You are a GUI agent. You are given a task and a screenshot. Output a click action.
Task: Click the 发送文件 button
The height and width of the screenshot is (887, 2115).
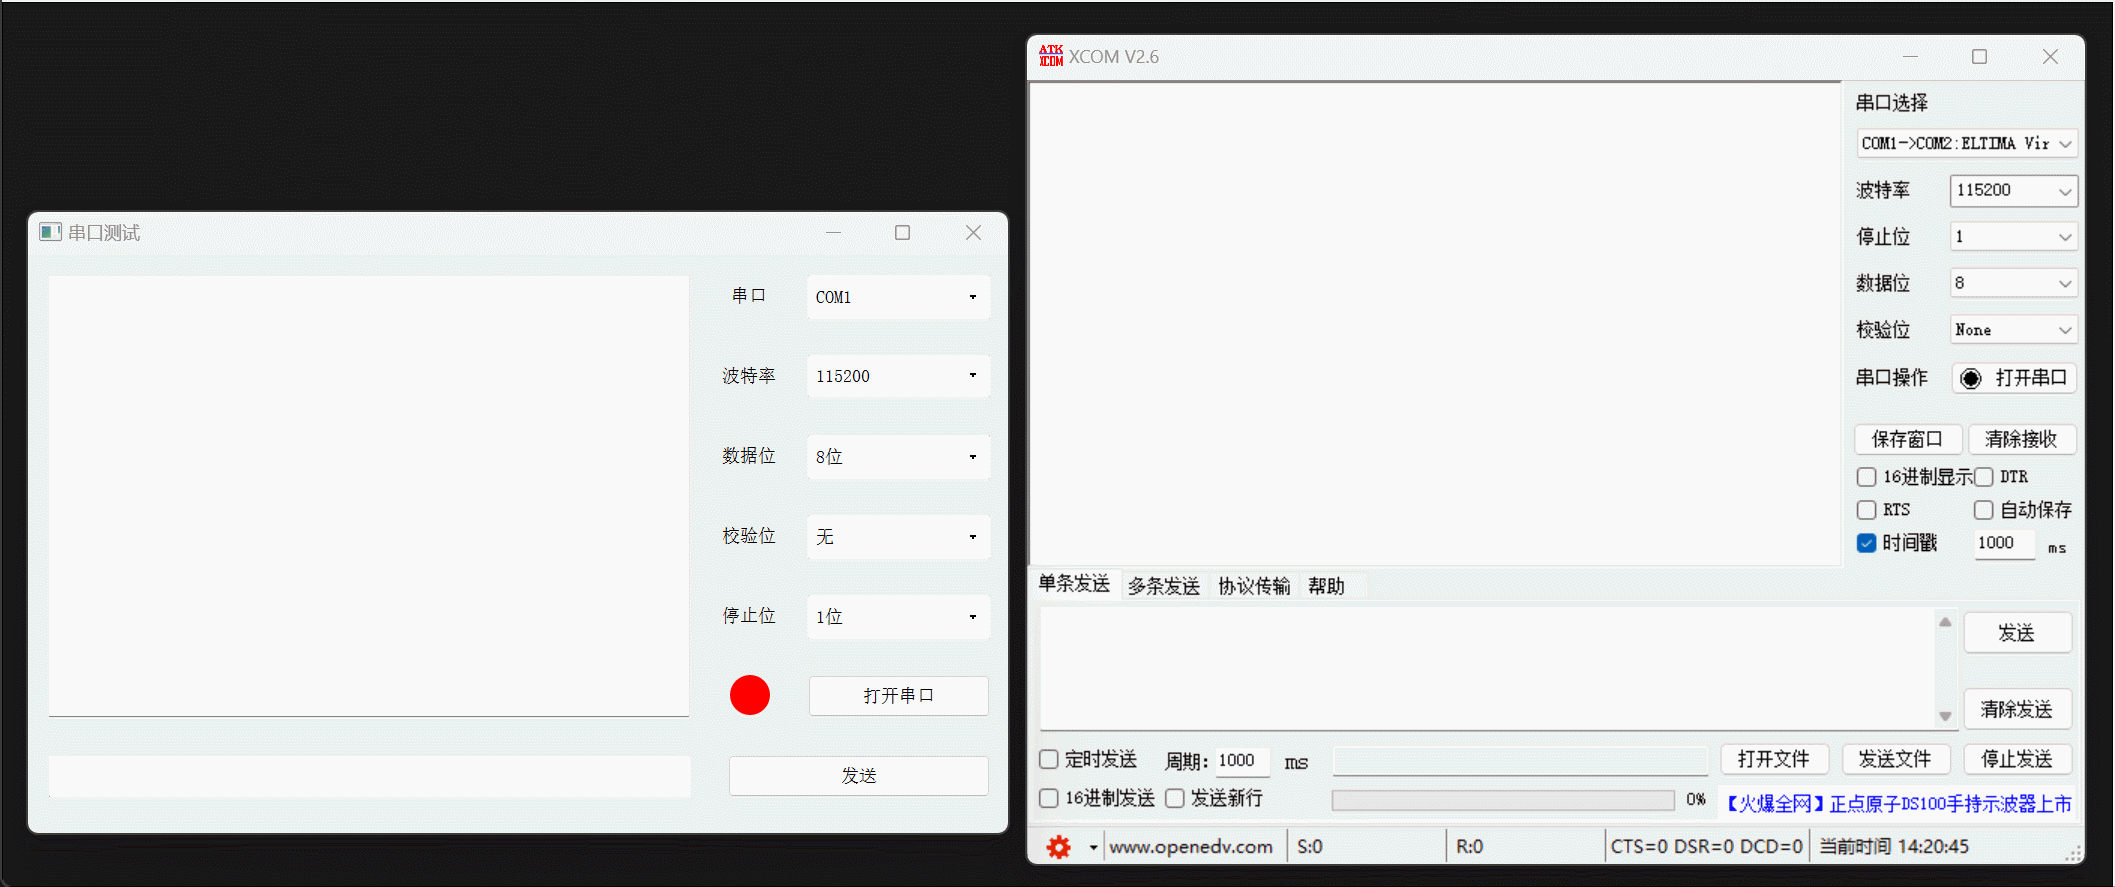point(1895,759)
